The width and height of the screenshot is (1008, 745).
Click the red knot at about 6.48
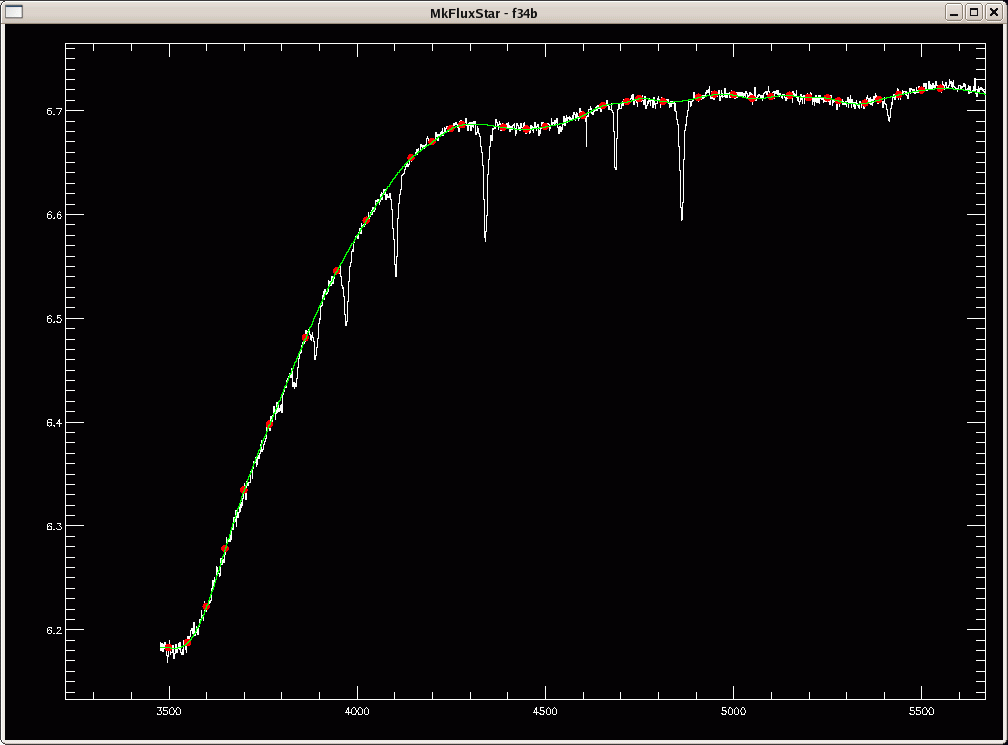(x=306, y=337)
